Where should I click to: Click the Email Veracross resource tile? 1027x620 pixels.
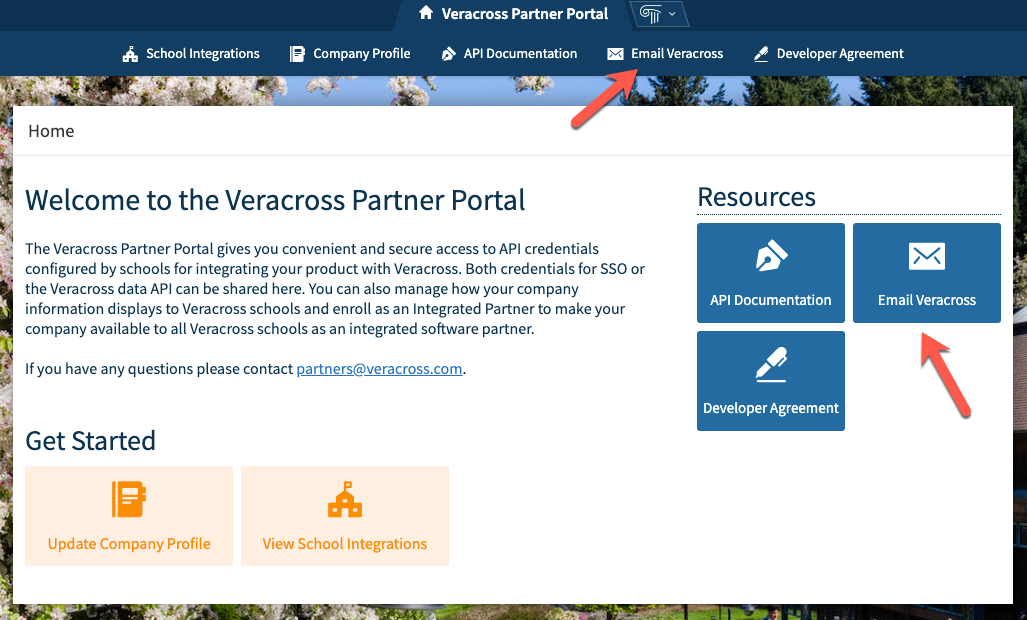click(x=926, y=273)
